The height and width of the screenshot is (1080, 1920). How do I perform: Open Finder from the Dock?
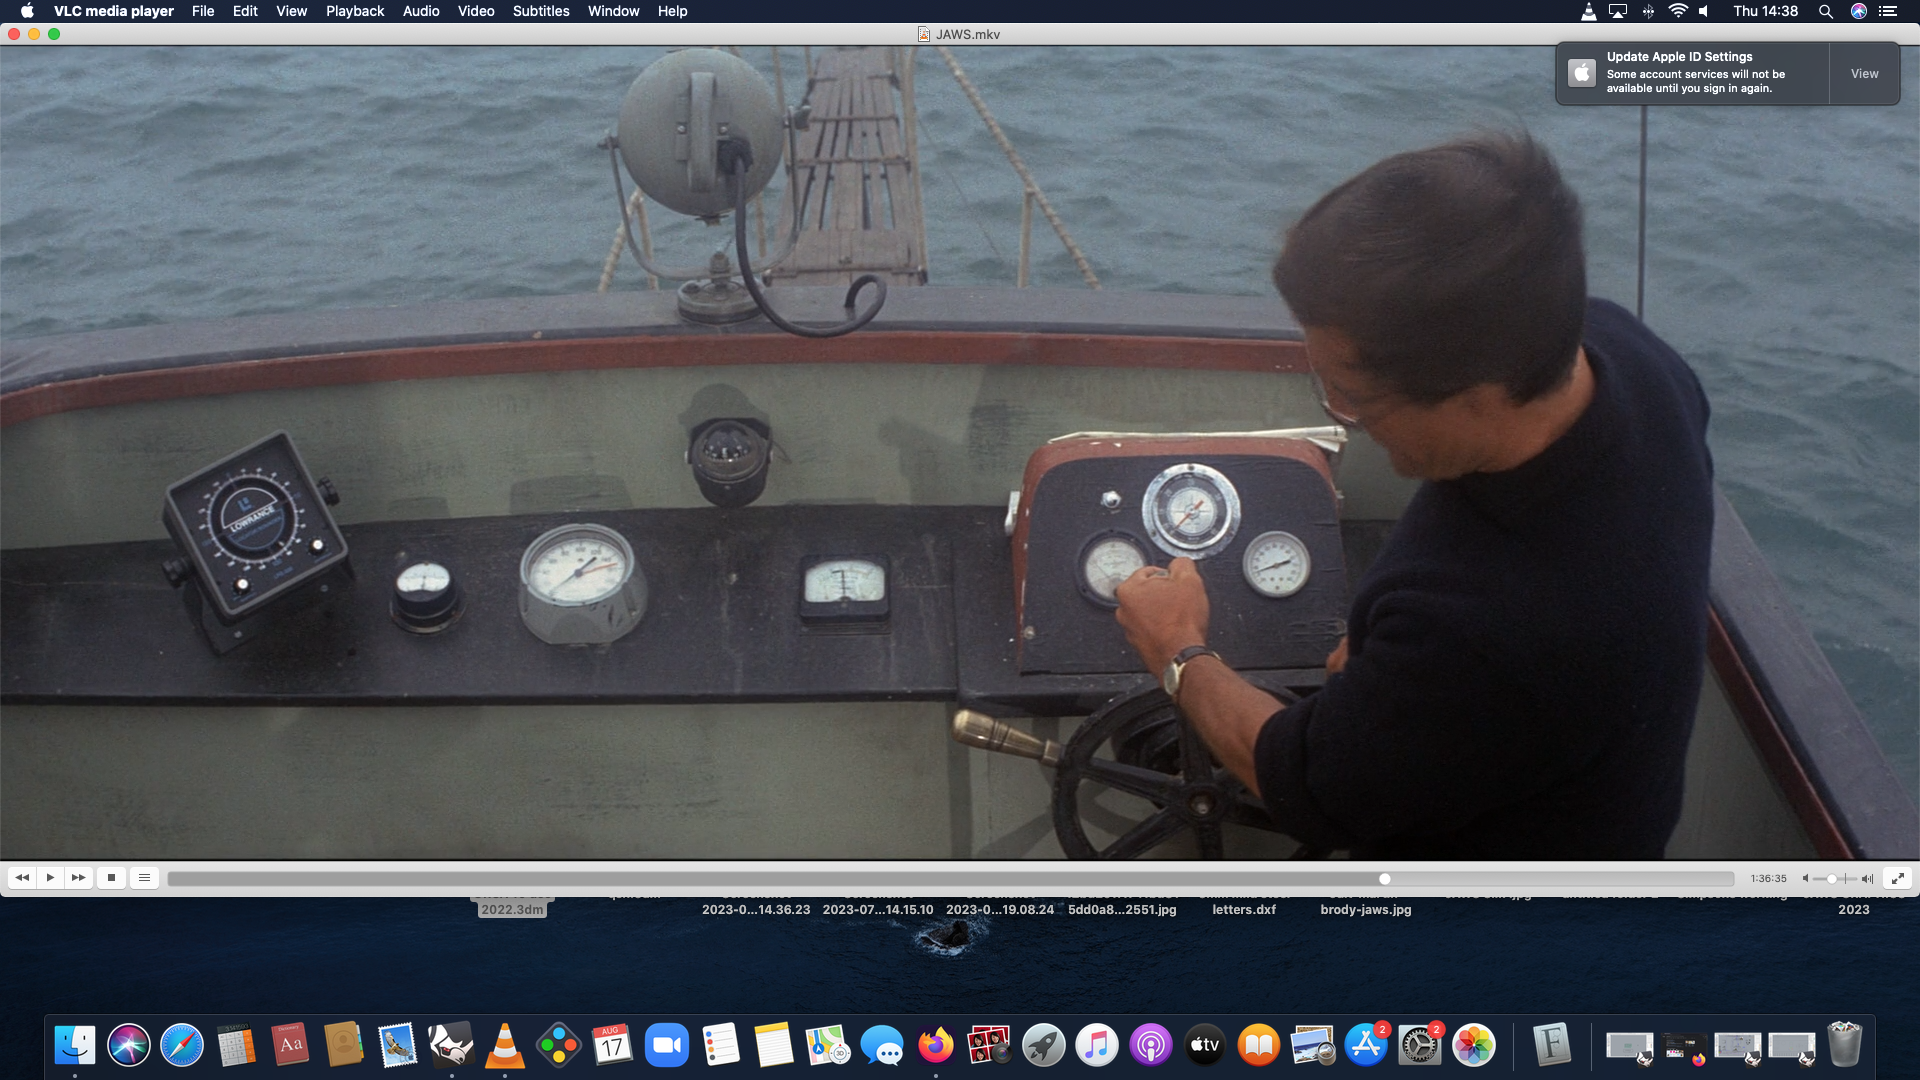point(75,1046)
